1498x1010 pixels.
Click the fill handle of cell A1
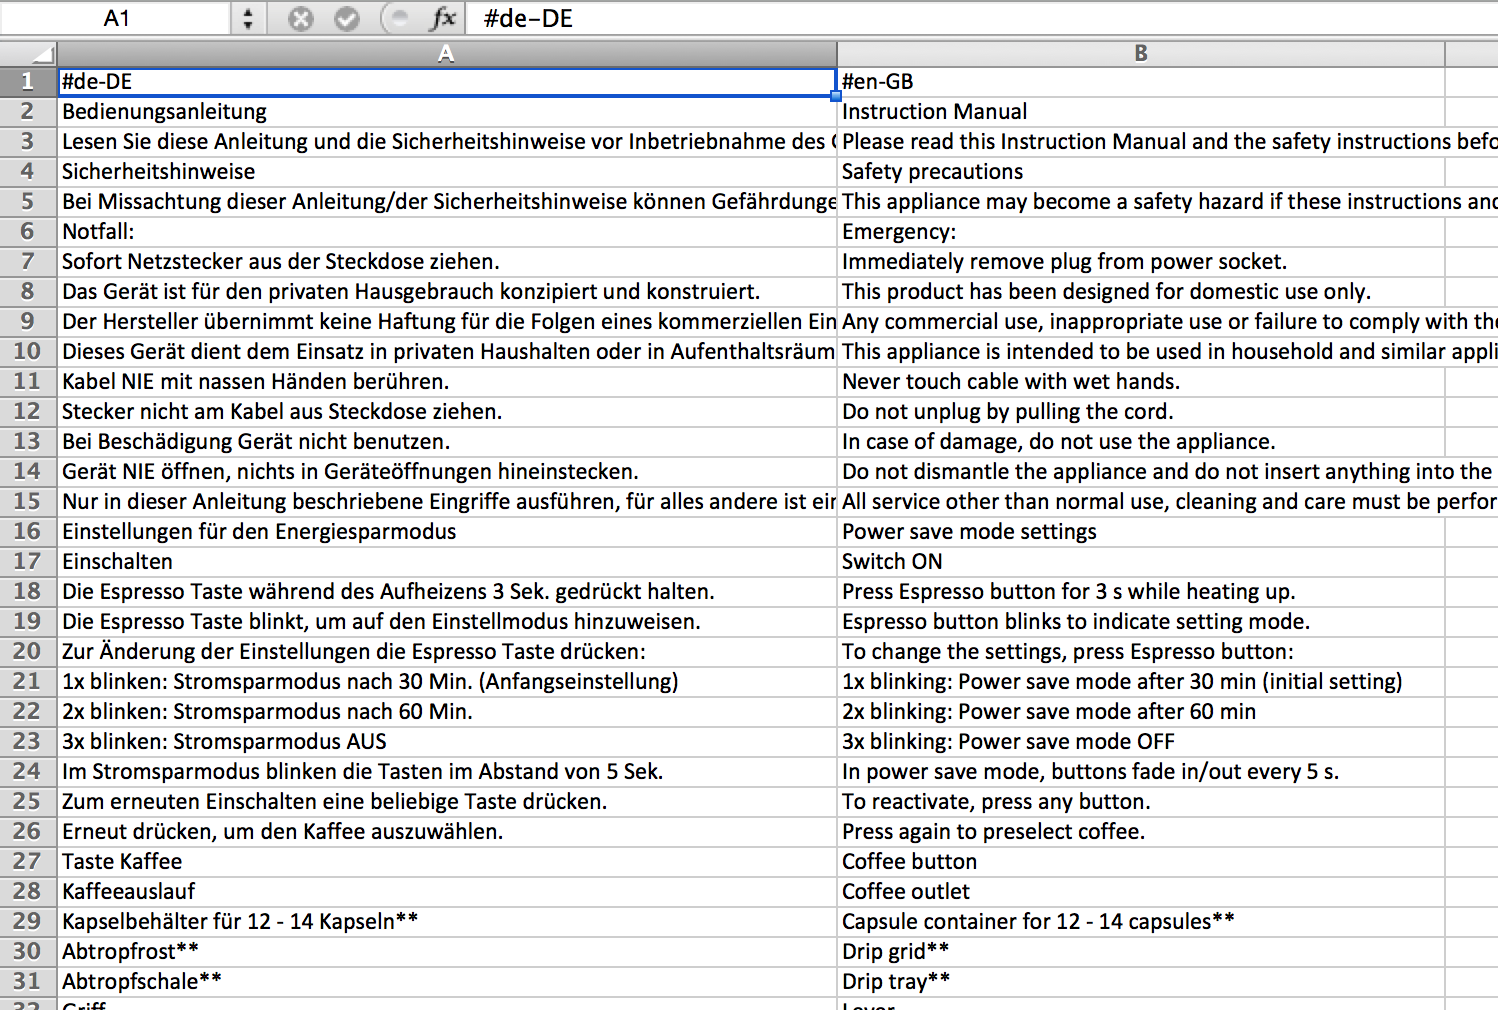[835, 96]
